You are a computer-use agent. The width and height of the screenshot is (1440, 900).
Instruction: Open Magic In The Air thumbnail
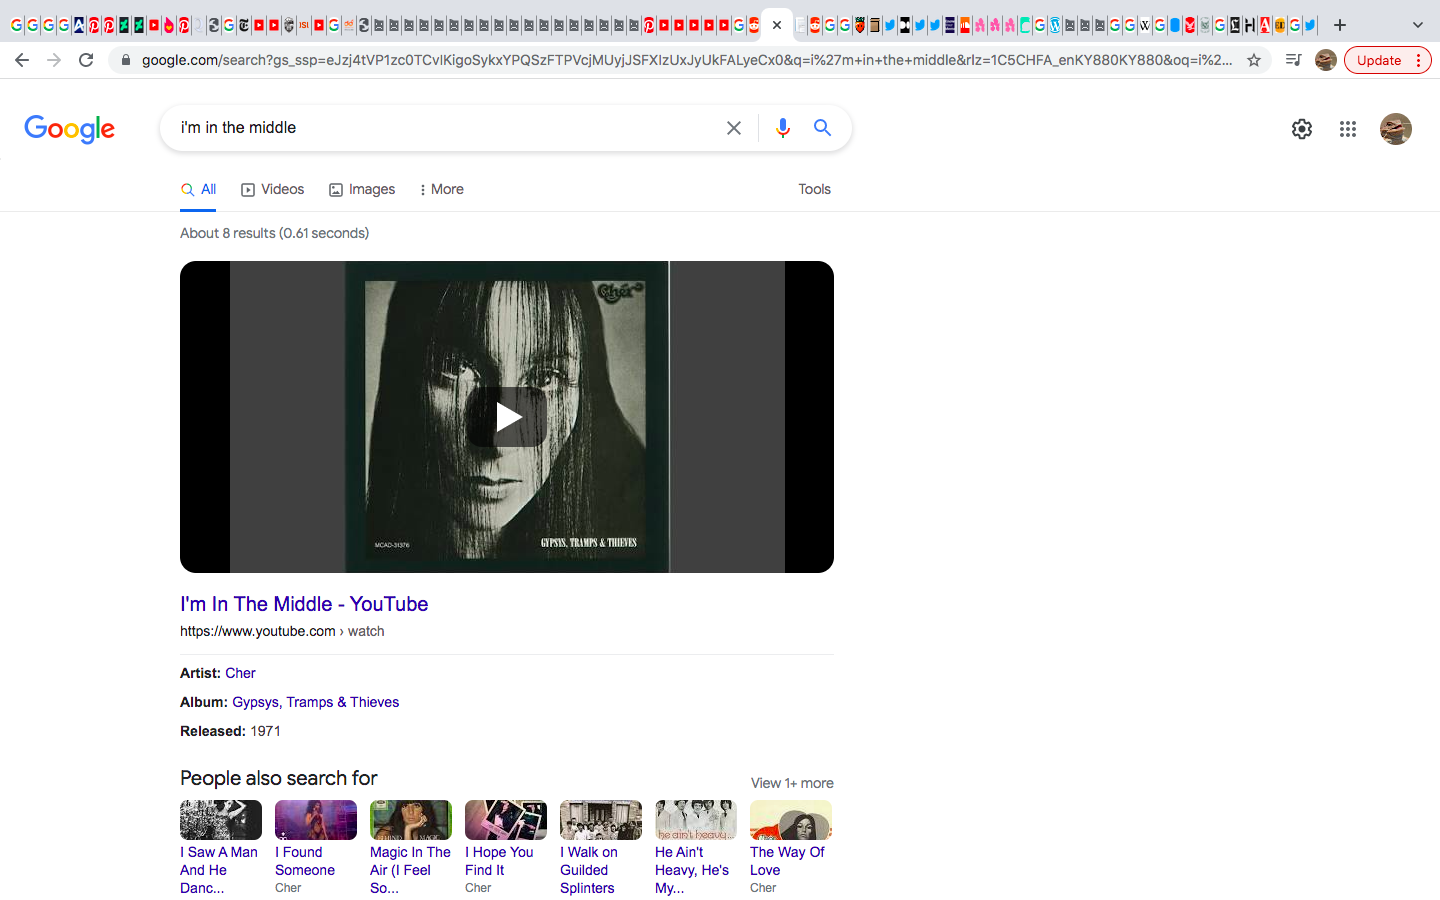click(411, 820)
